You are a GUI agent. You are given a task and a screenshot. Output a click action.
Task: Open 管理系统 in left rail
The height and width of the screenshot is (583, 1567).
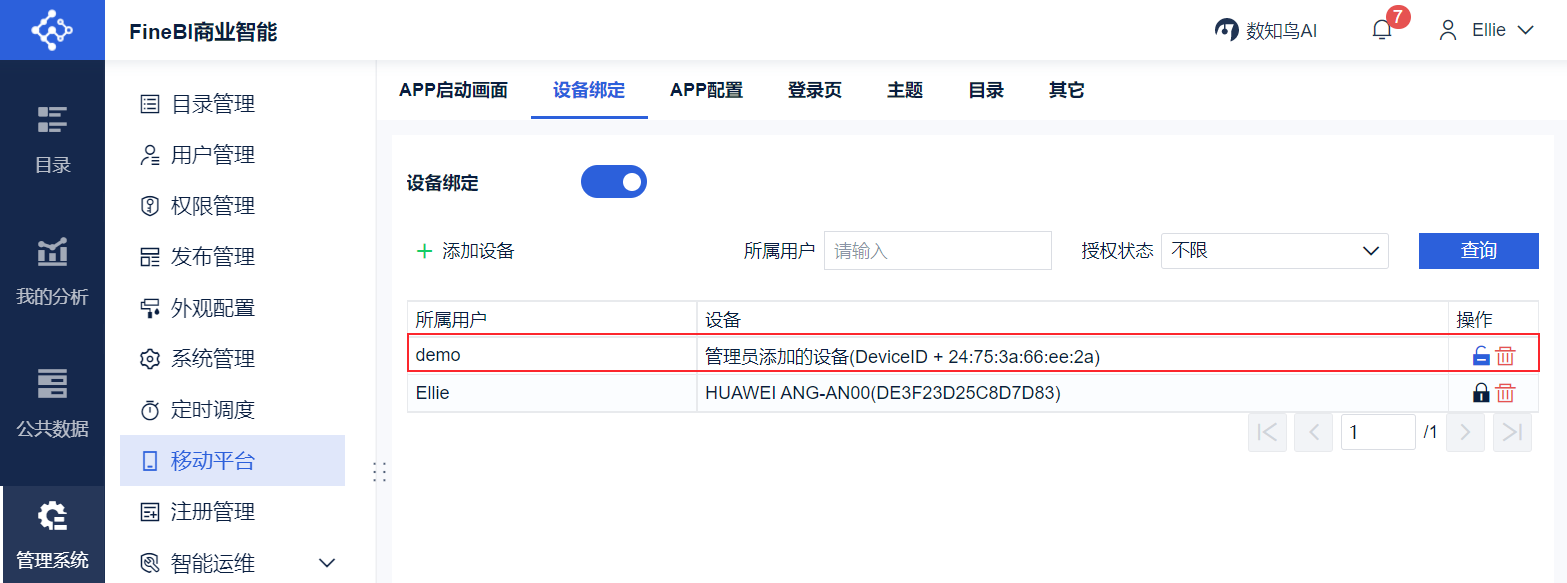52,535
